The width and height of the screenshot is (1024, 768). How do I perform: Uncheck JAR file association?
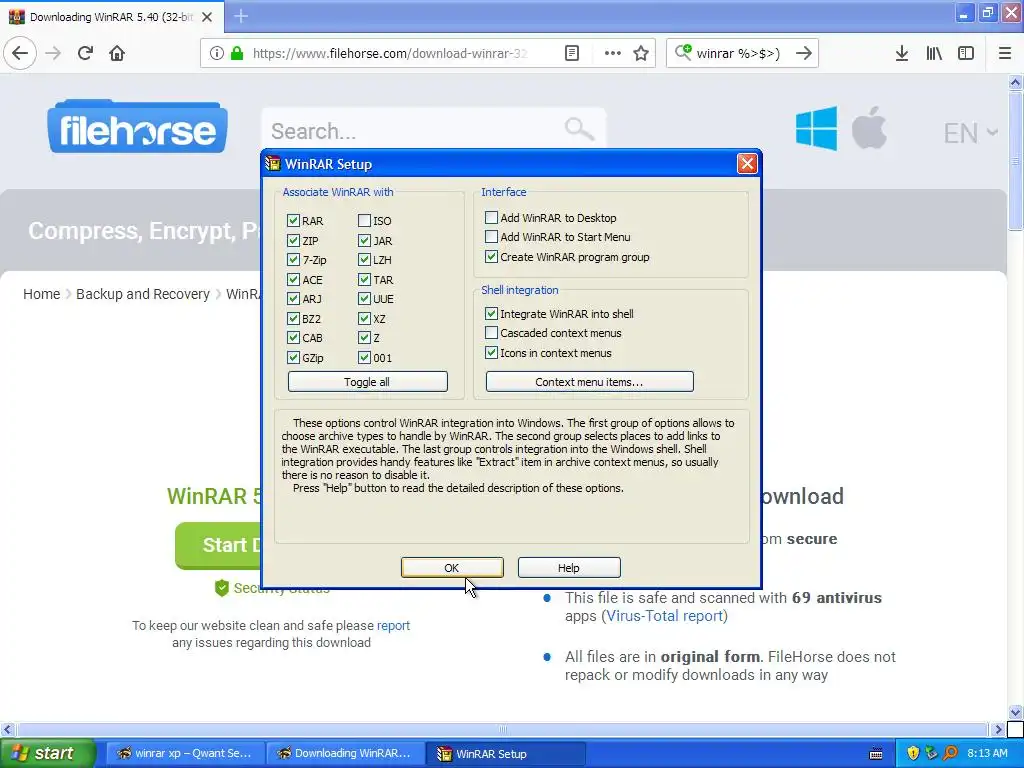point(364,240)
